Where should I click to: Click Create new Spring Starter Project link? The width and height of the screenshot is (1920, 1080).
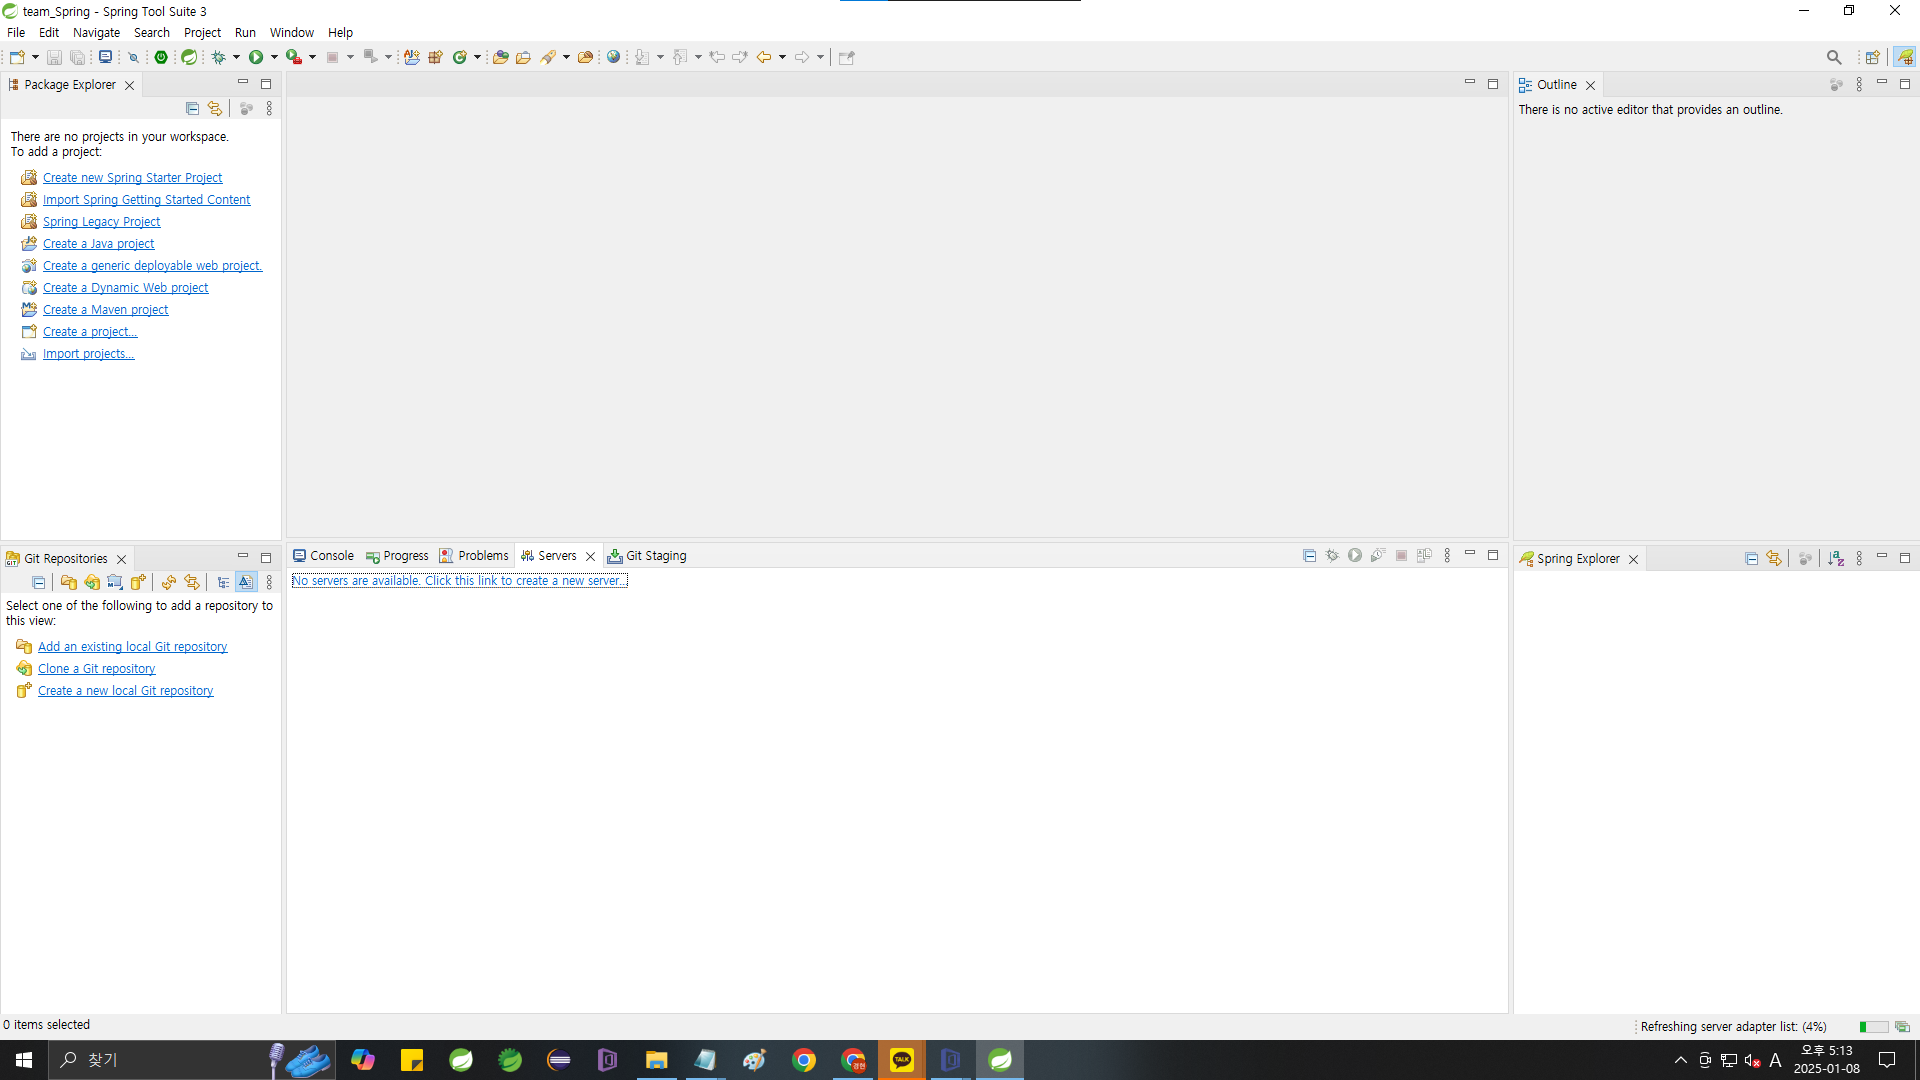132,178
